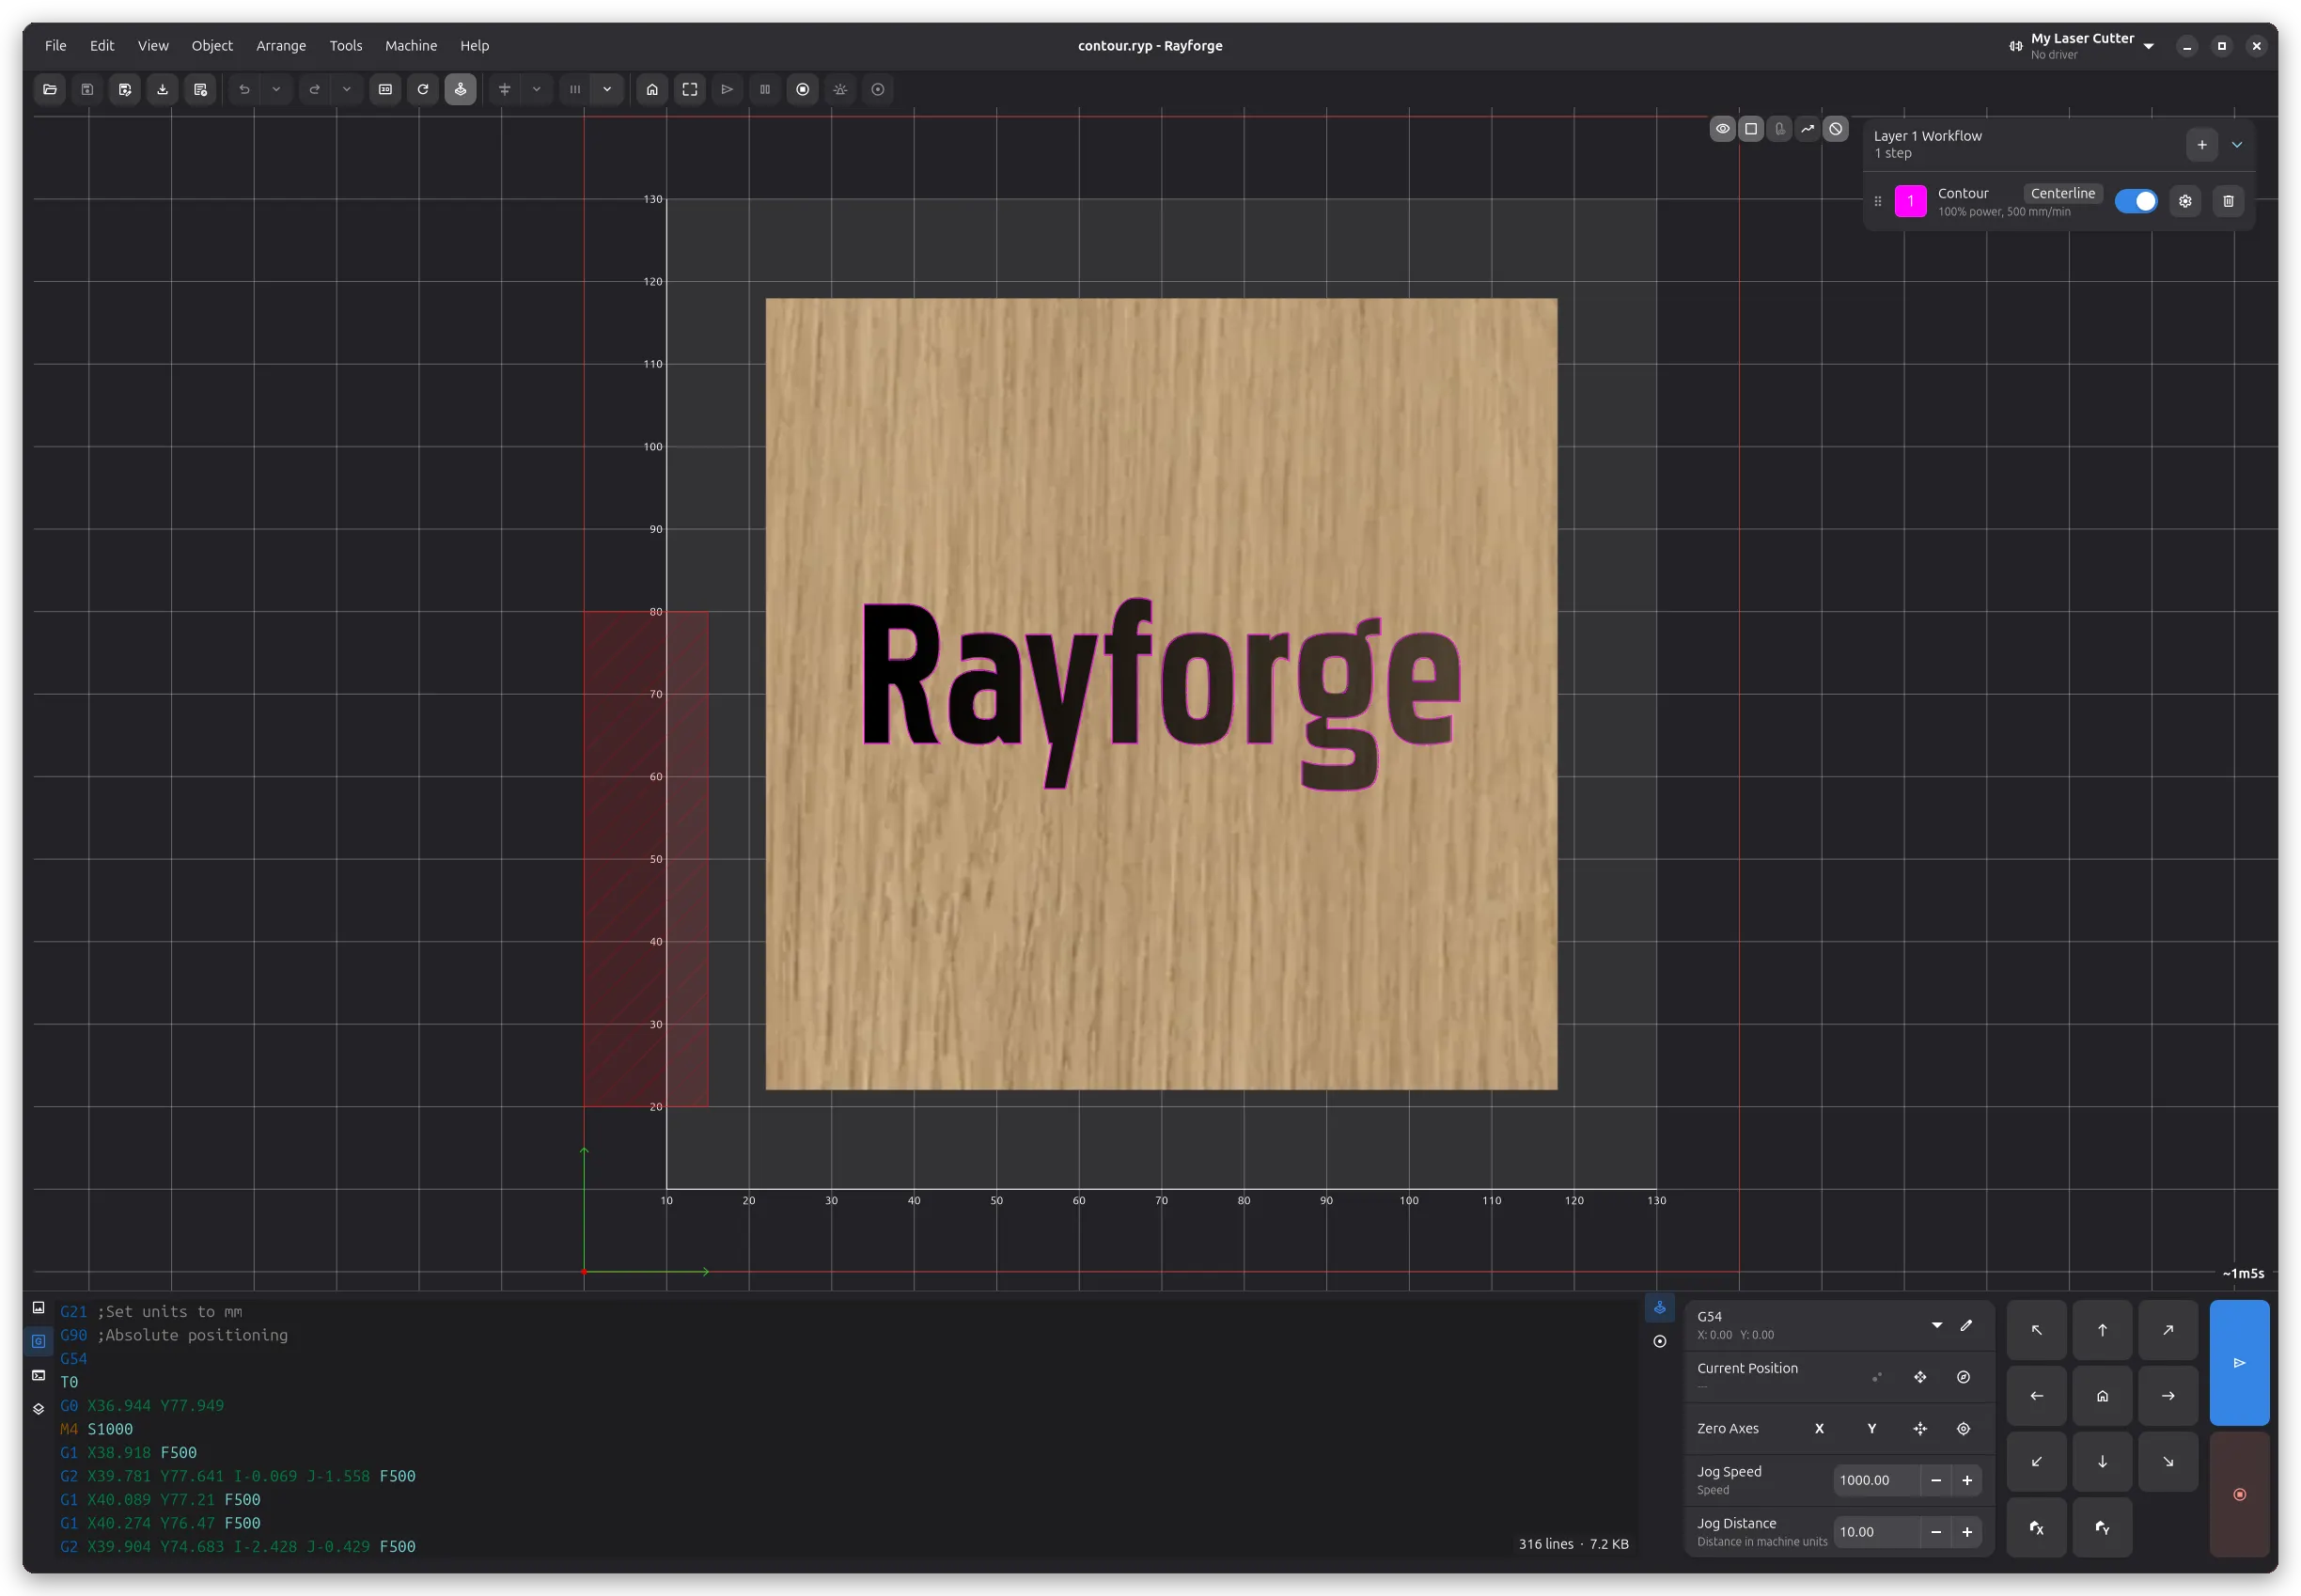Click the stop icon in top toolbar
This screenshot has width=2301, height=1596.
pos(802,89)
